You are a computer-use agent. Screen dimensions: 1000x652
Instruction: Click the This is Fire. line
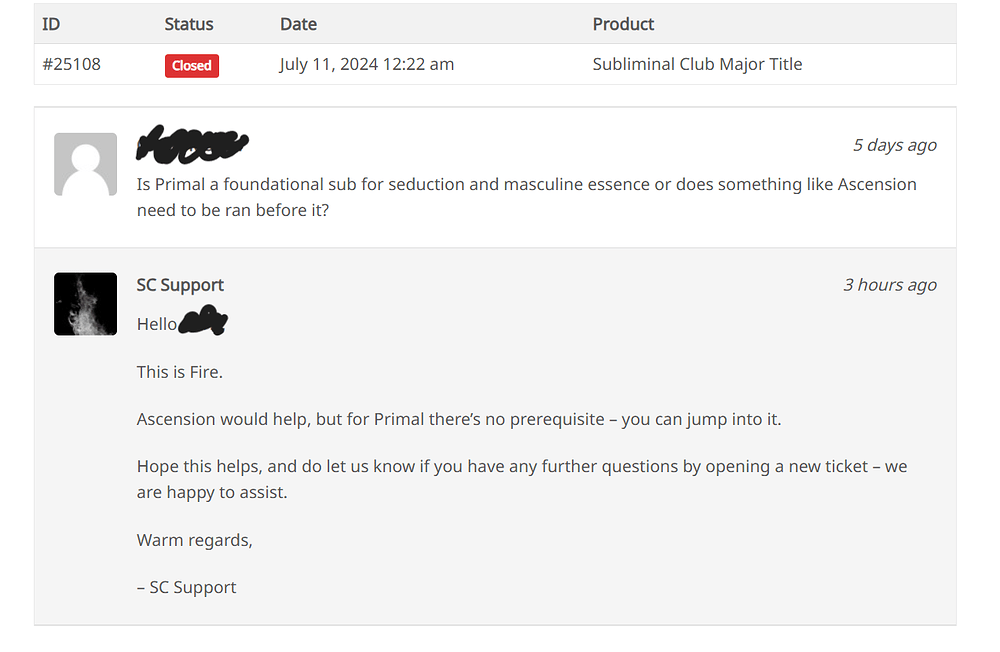(x=180, y=372)
